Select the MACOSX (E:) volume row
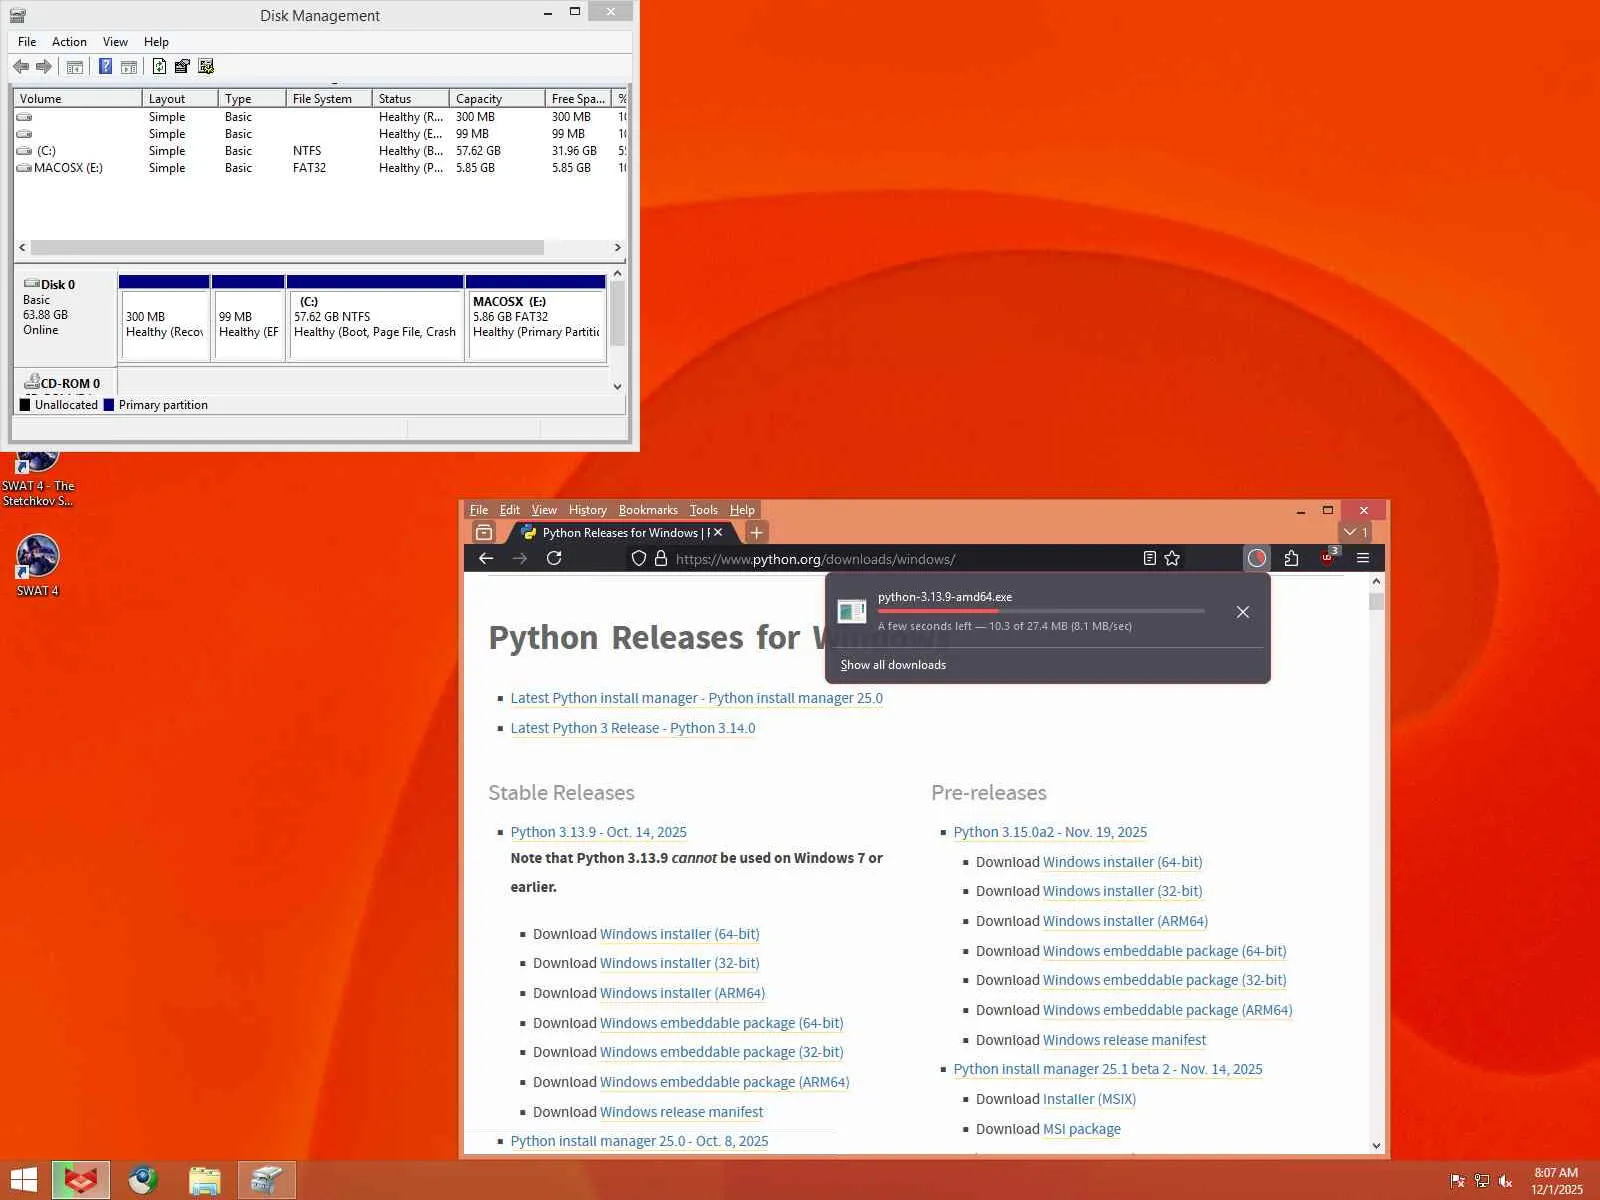 (x=320, y=168)
